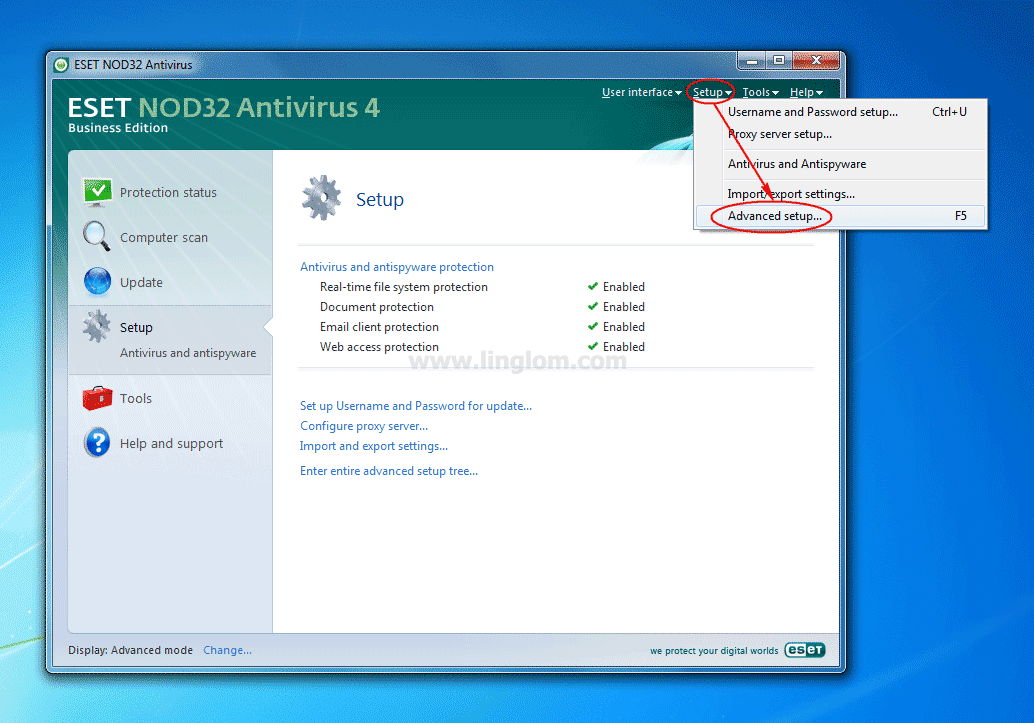The image size is (1034, 723).
Task: Open Antivirus and antispyware sub-item
Action: pos(188,353)
